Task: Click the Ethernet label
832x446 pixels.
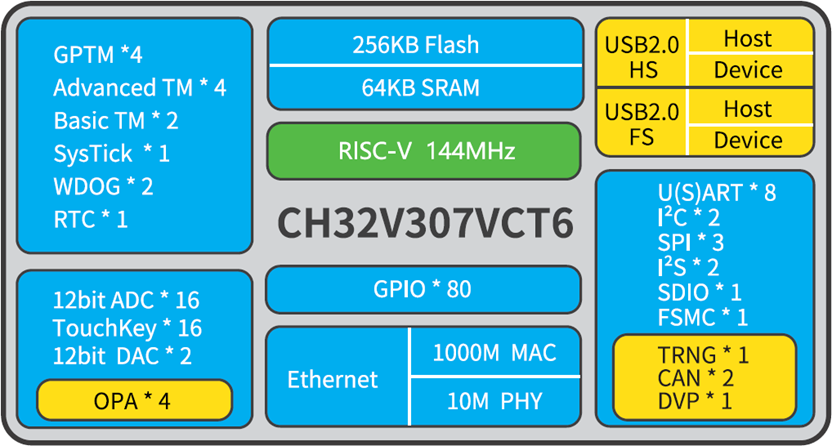Action: 333,379
